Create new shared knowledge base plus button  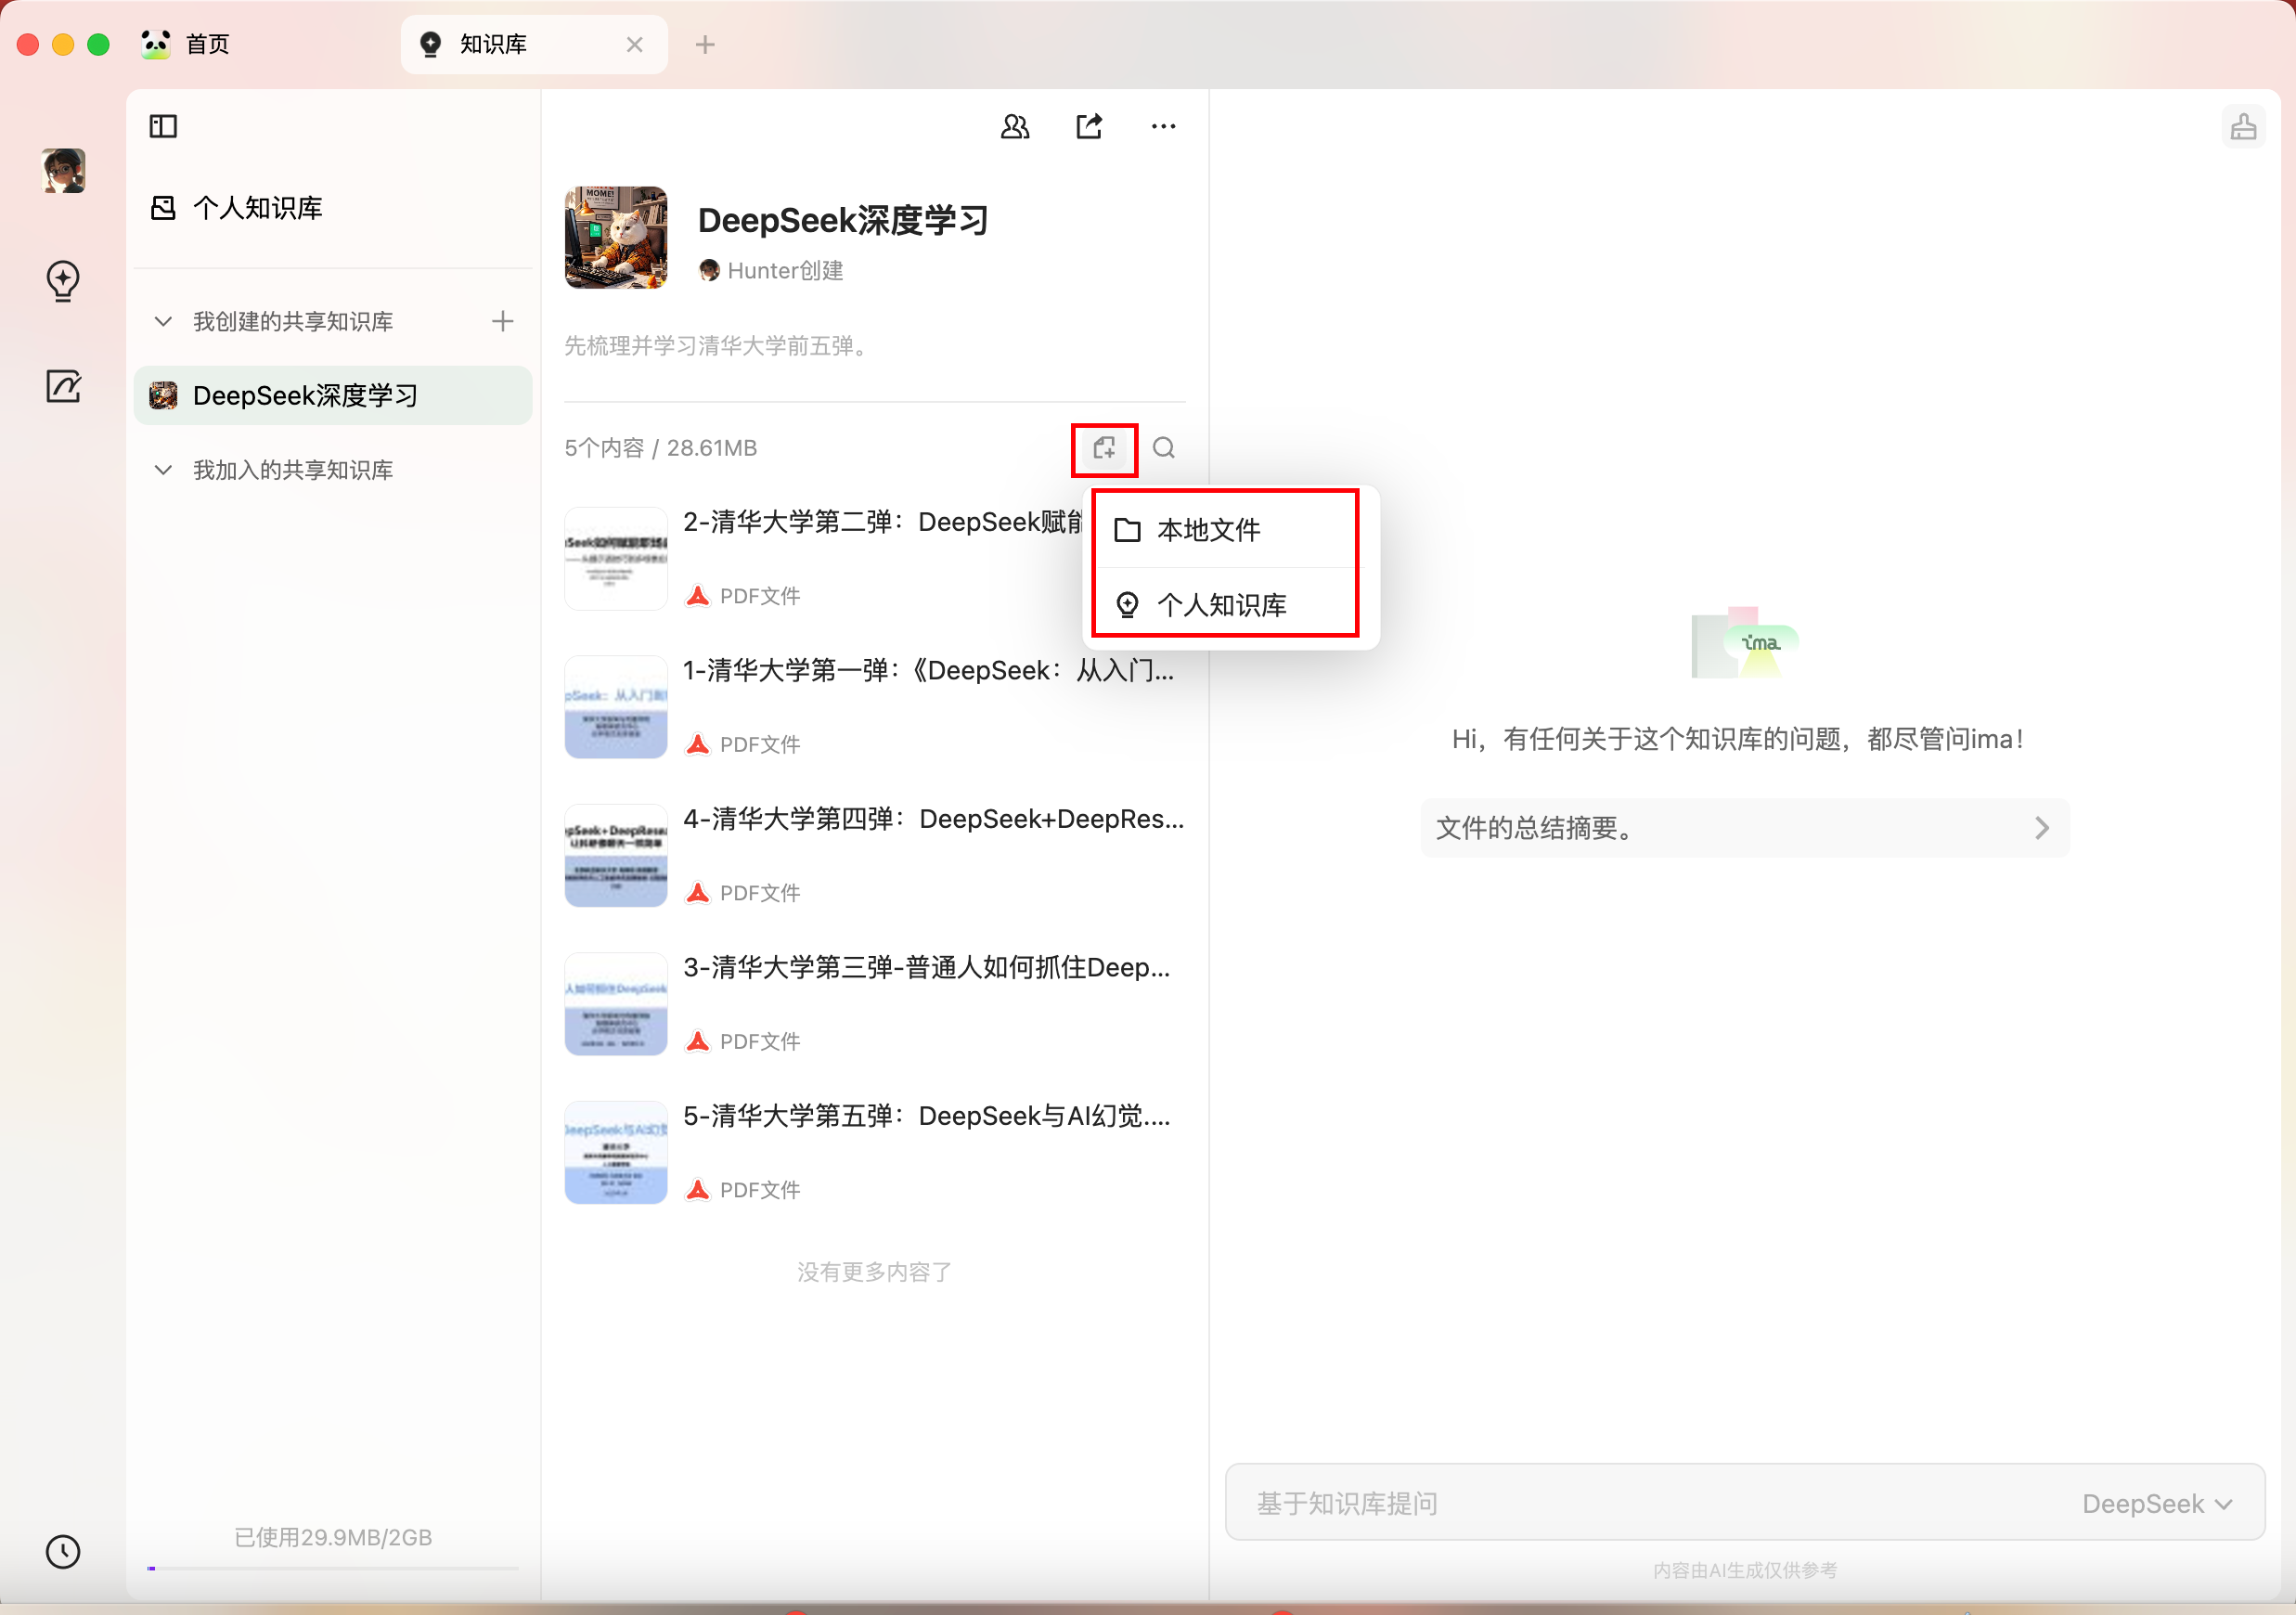pos(503,321)
